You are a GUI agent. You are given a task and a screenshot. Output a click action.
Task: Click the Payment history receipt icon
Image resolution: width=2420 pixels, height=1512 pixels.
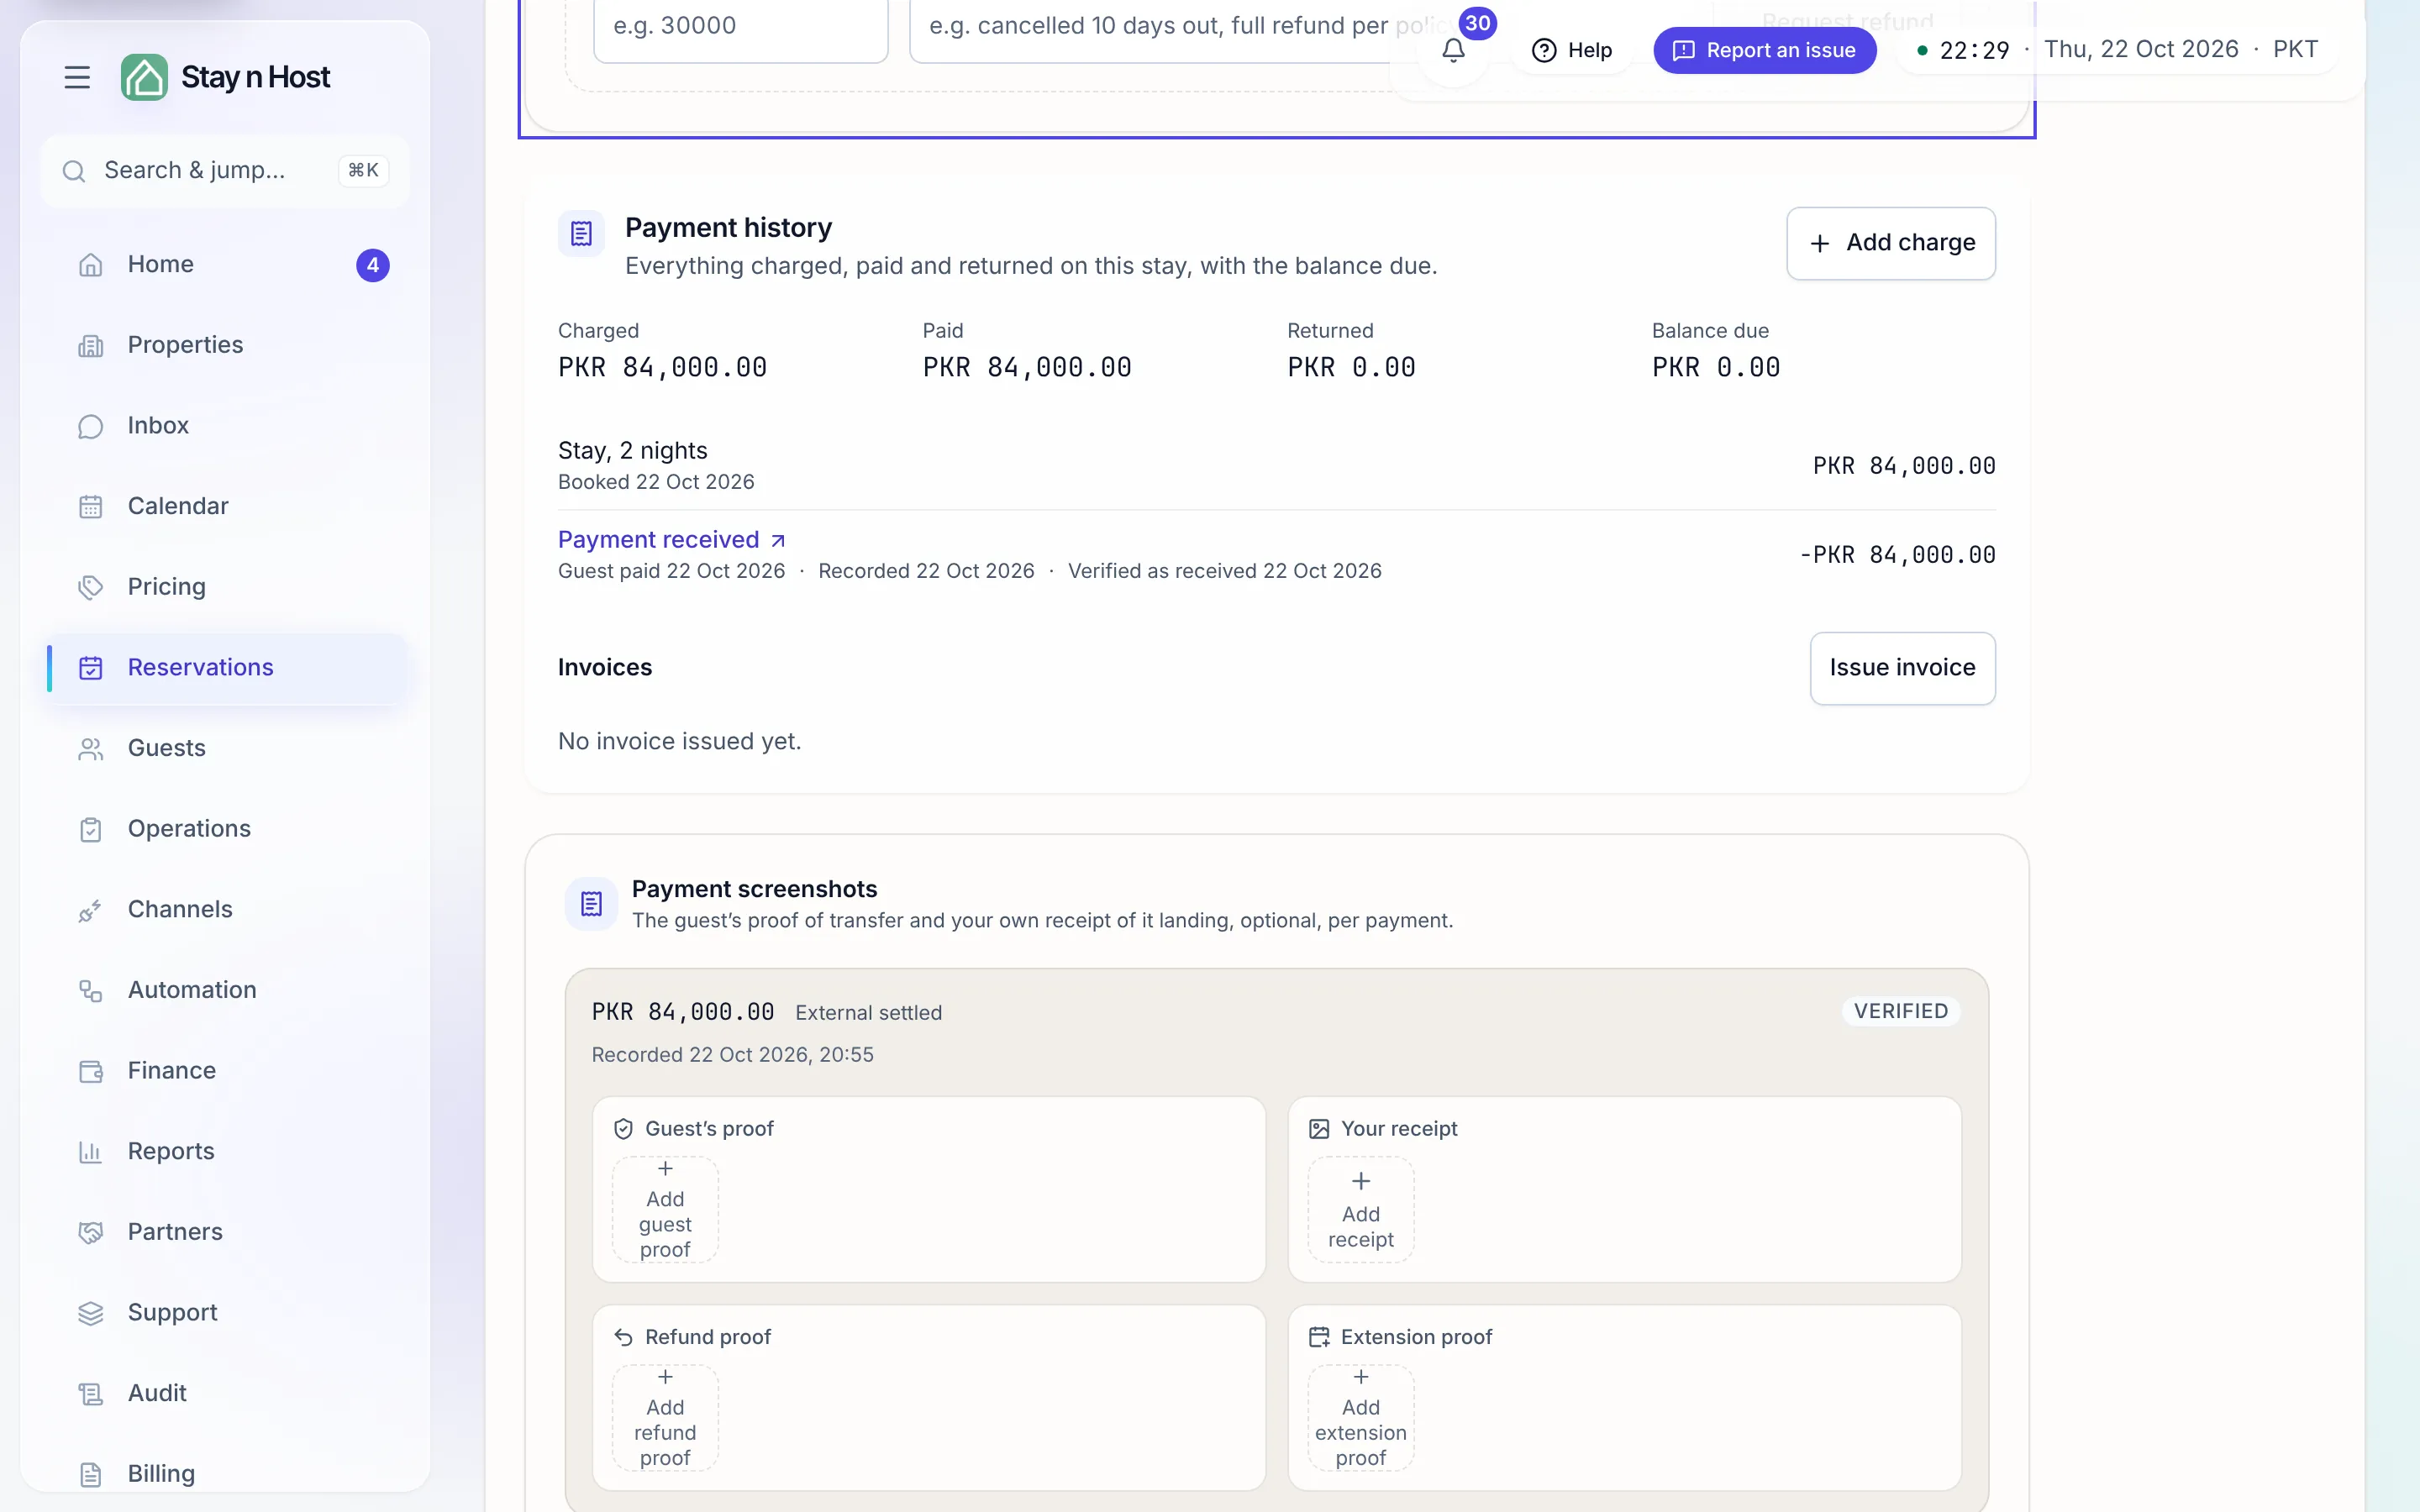[x=581, y=234]
